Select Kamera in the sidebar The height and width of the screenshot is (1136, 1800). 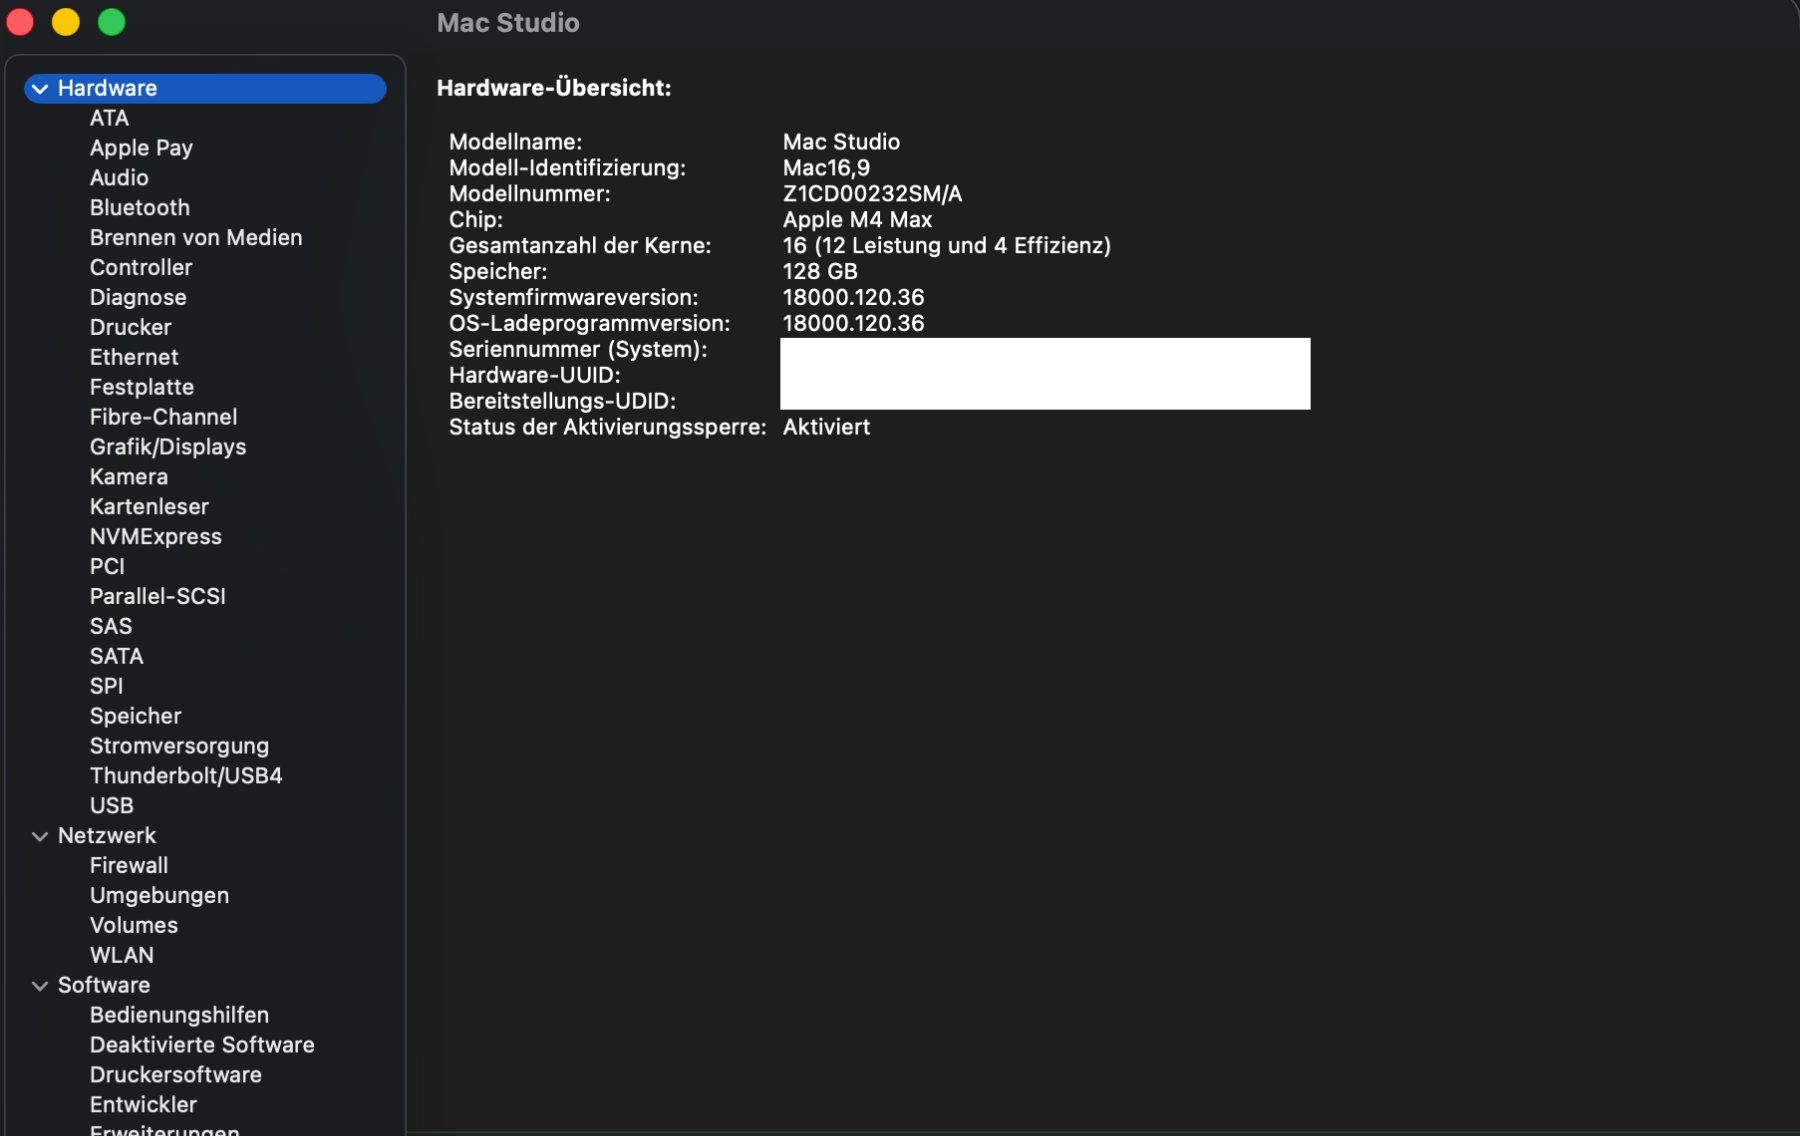click(129, 477)
